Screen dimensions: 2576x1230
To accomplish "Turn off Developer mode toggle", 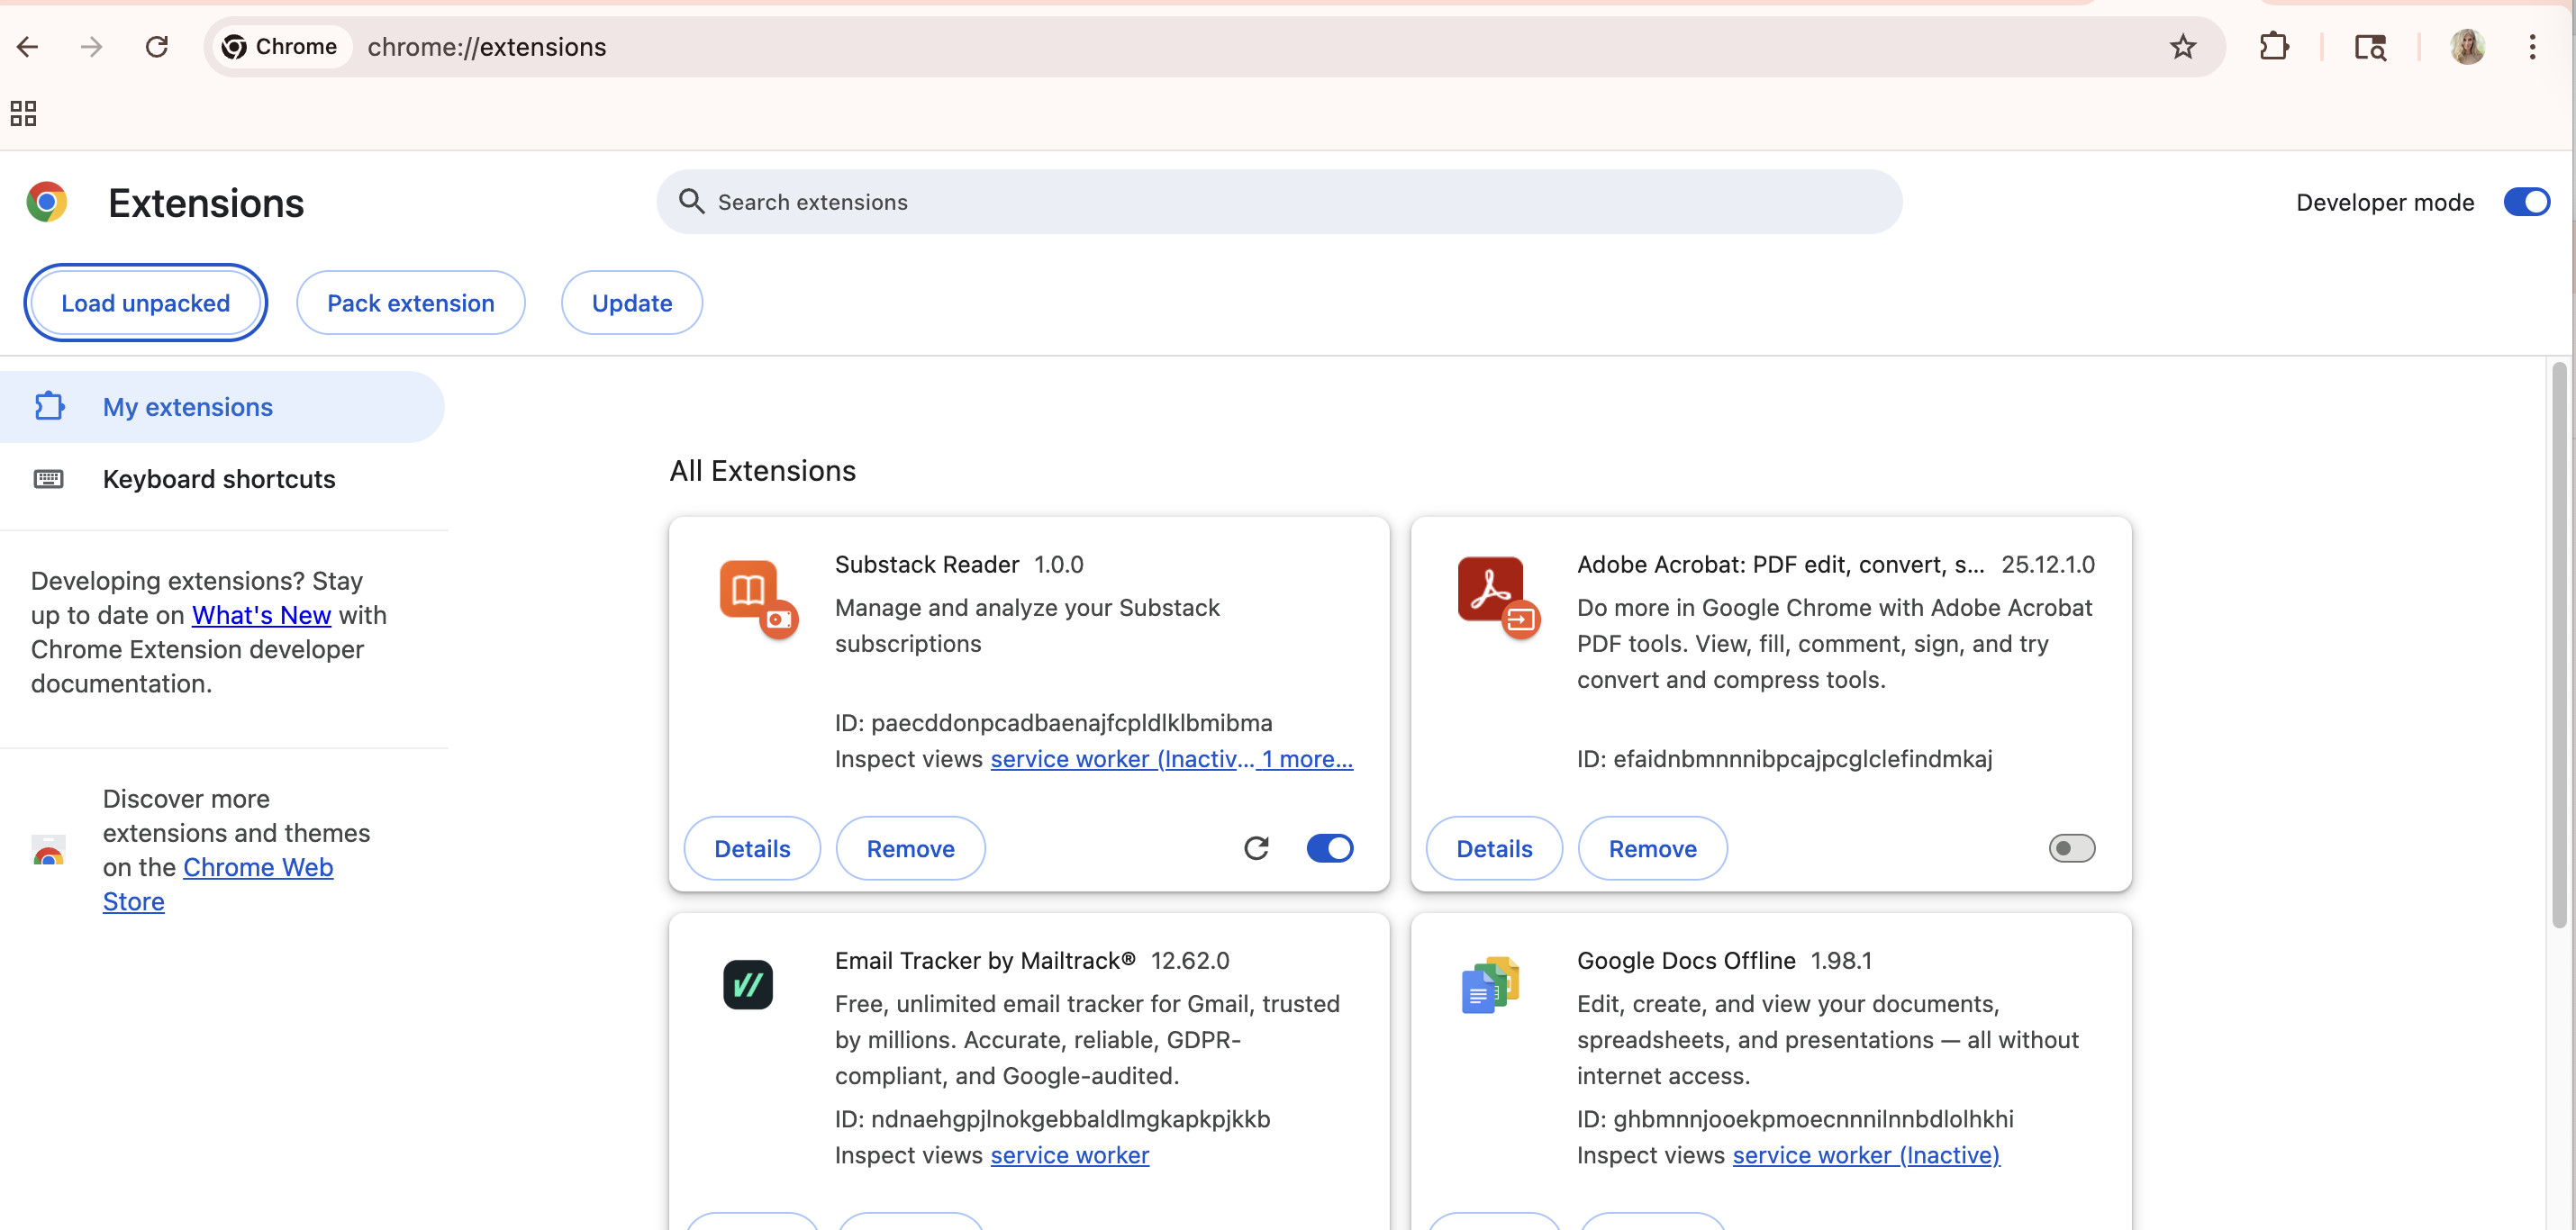I will click(2526, 202).
